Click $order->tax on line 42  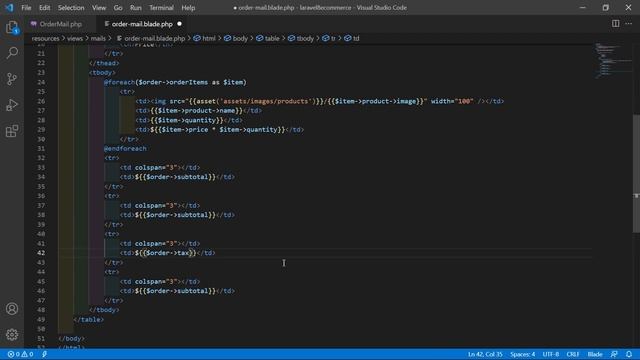tap(167, 253)
